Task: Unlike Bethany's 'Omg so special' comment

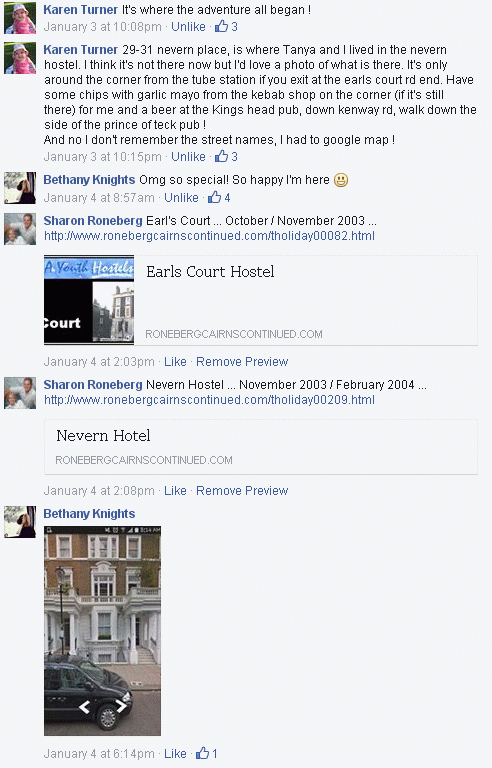Action: [x=181, y=197]
